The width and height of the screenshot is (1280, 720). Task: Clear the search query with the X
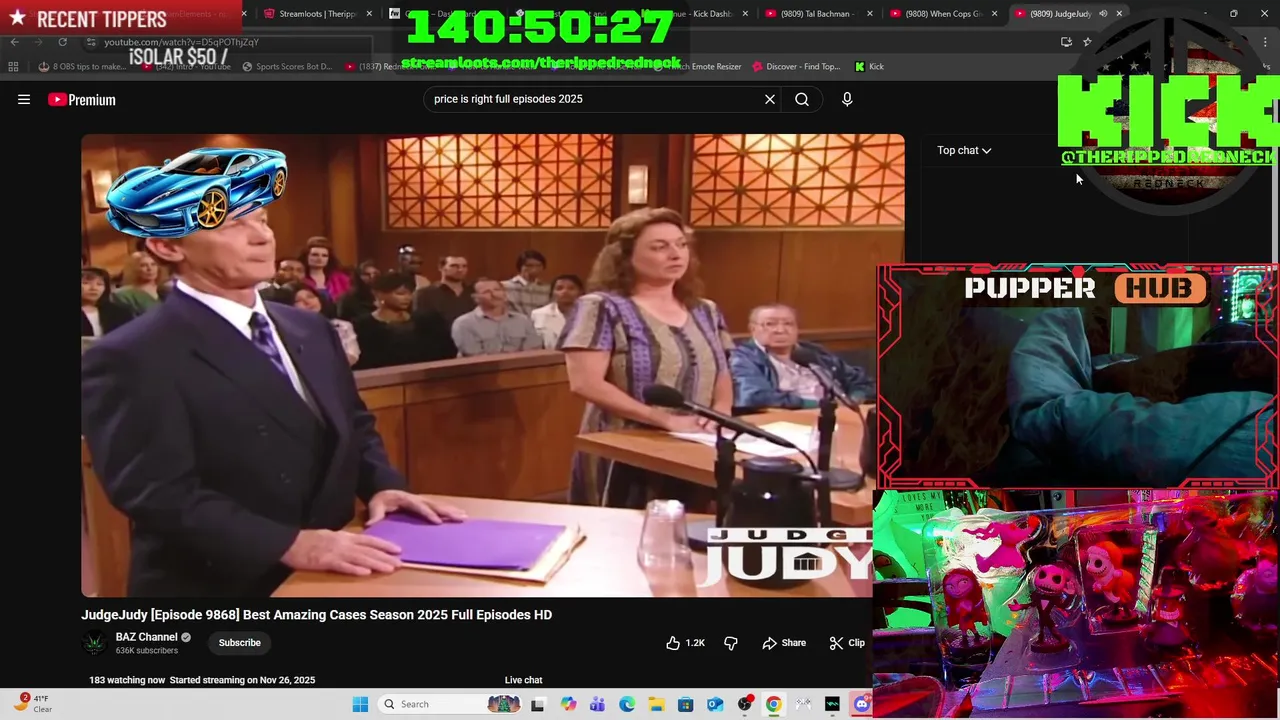coord(770,99)
